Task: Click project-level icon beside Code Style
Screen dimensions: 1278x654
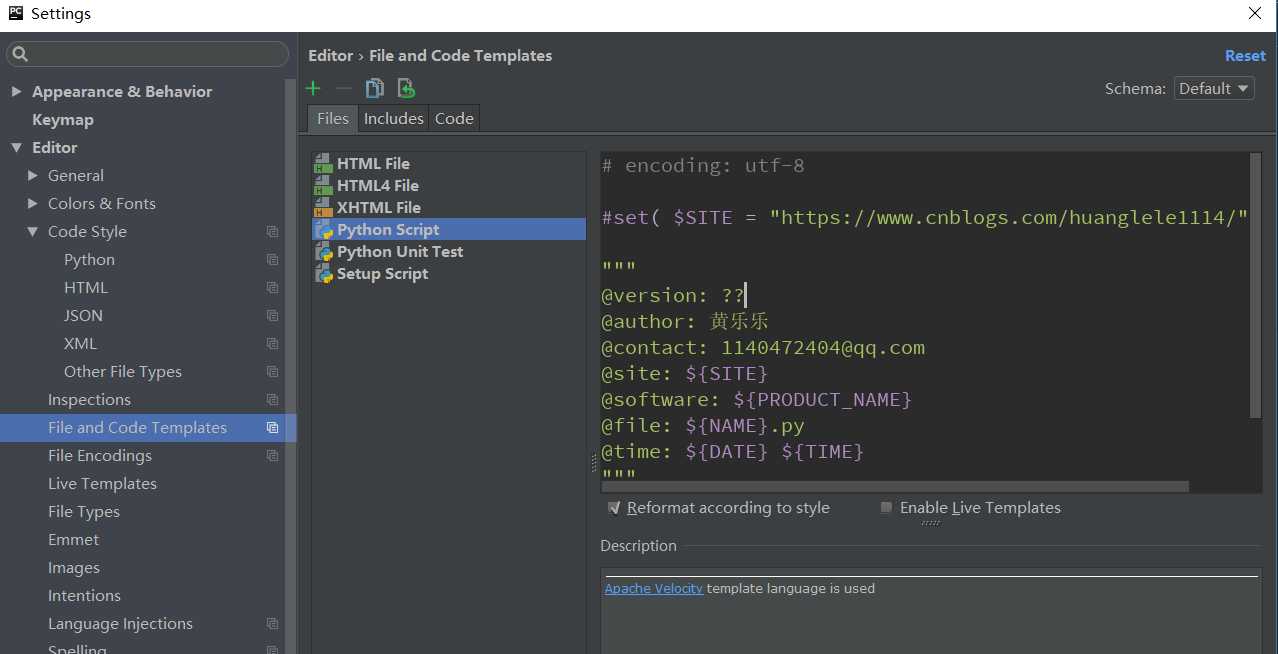Action: pos(272,231)
